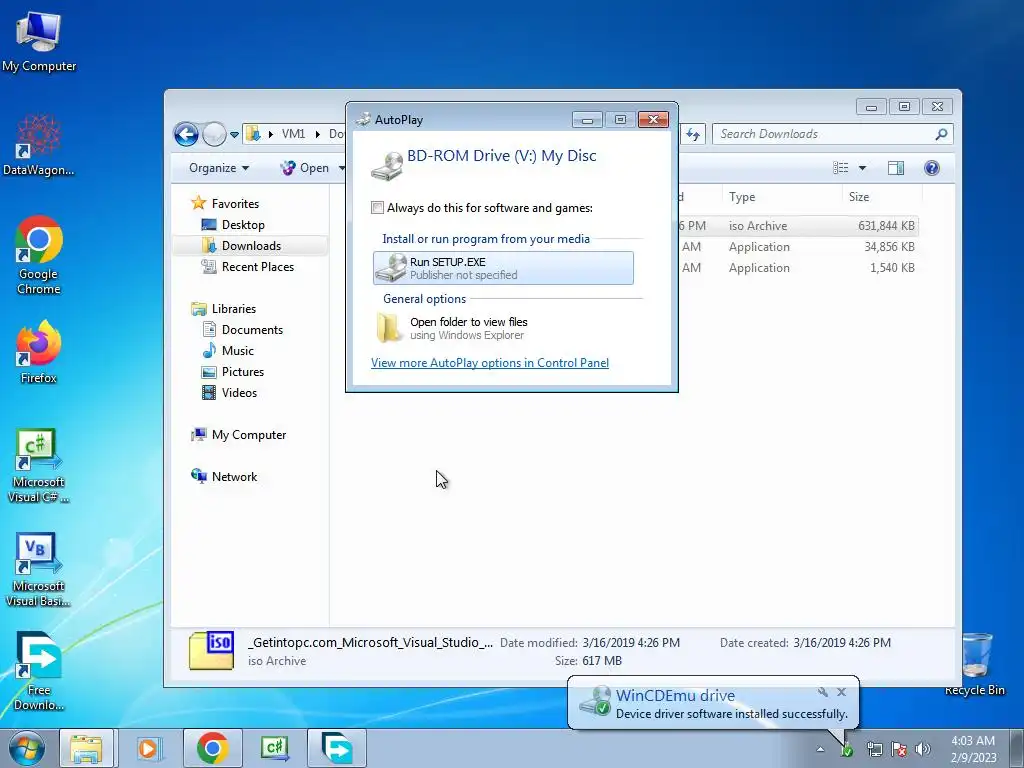Select the 1,540 KB Application row
The height and width of the screenshot is (768, 1024).
point(798,268)
